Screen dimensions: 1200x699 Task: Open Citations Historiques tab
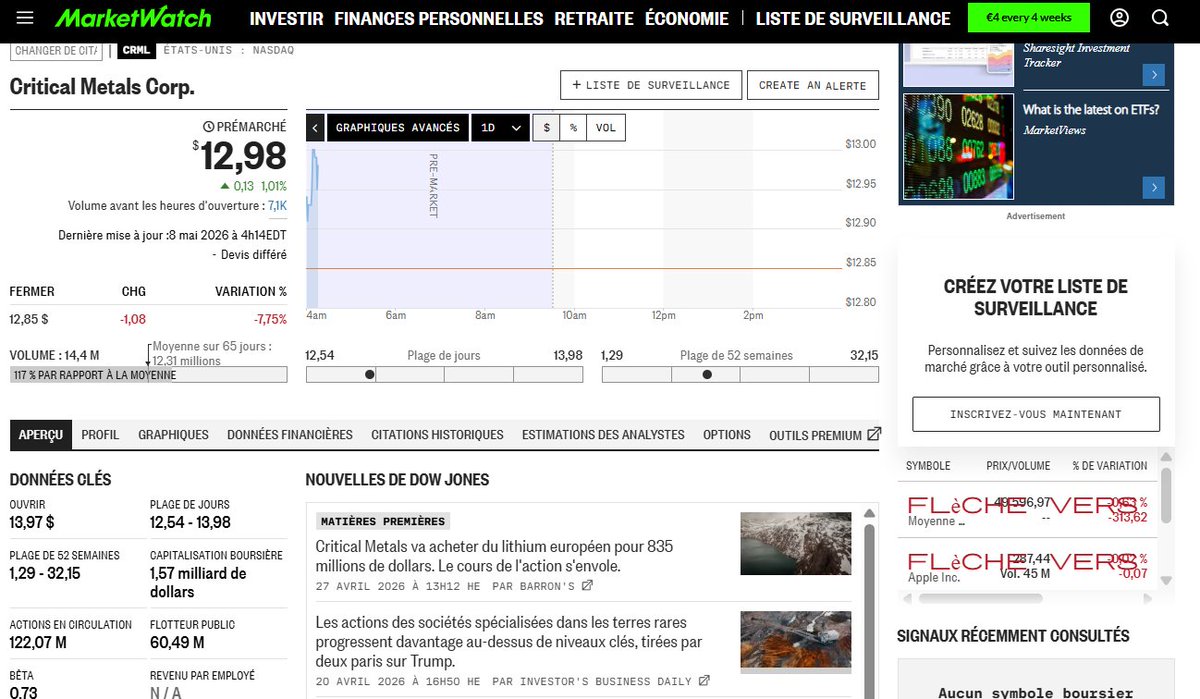[437, 435]
